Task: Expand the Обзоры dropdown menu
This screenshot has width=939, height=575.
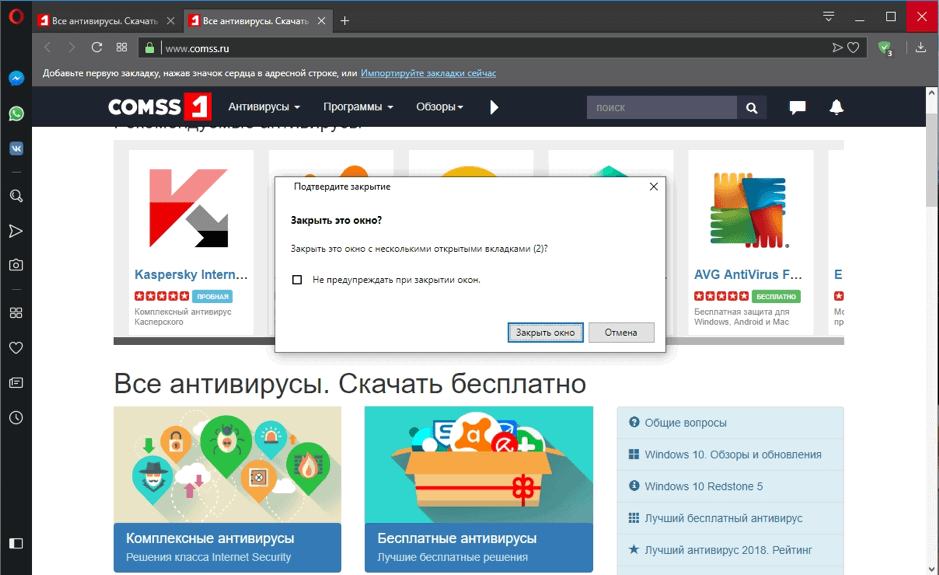Action: click(x=440, y=107)
